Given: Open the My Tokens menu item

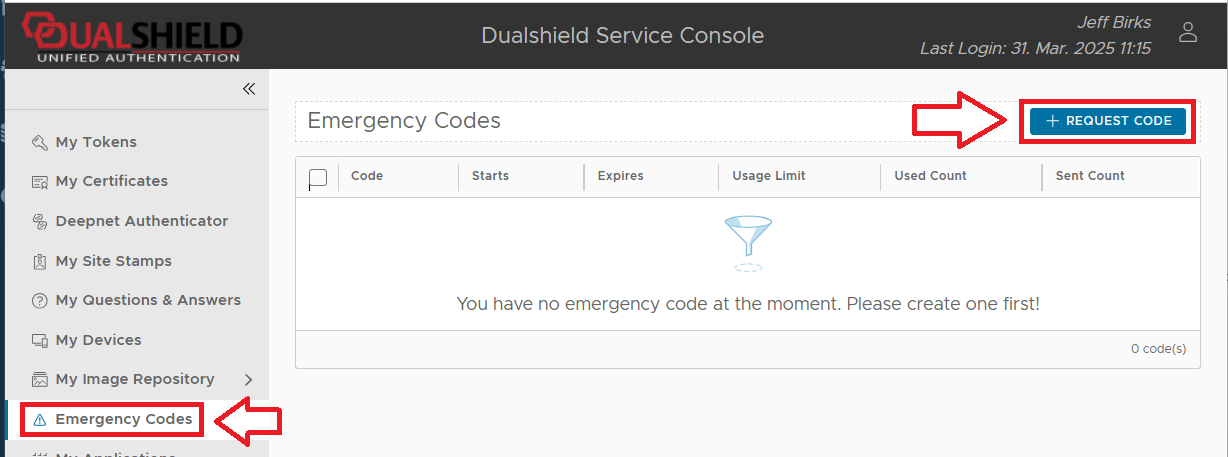Looking at the screenshot, I should pyautogui.click(x=96, y=142).
